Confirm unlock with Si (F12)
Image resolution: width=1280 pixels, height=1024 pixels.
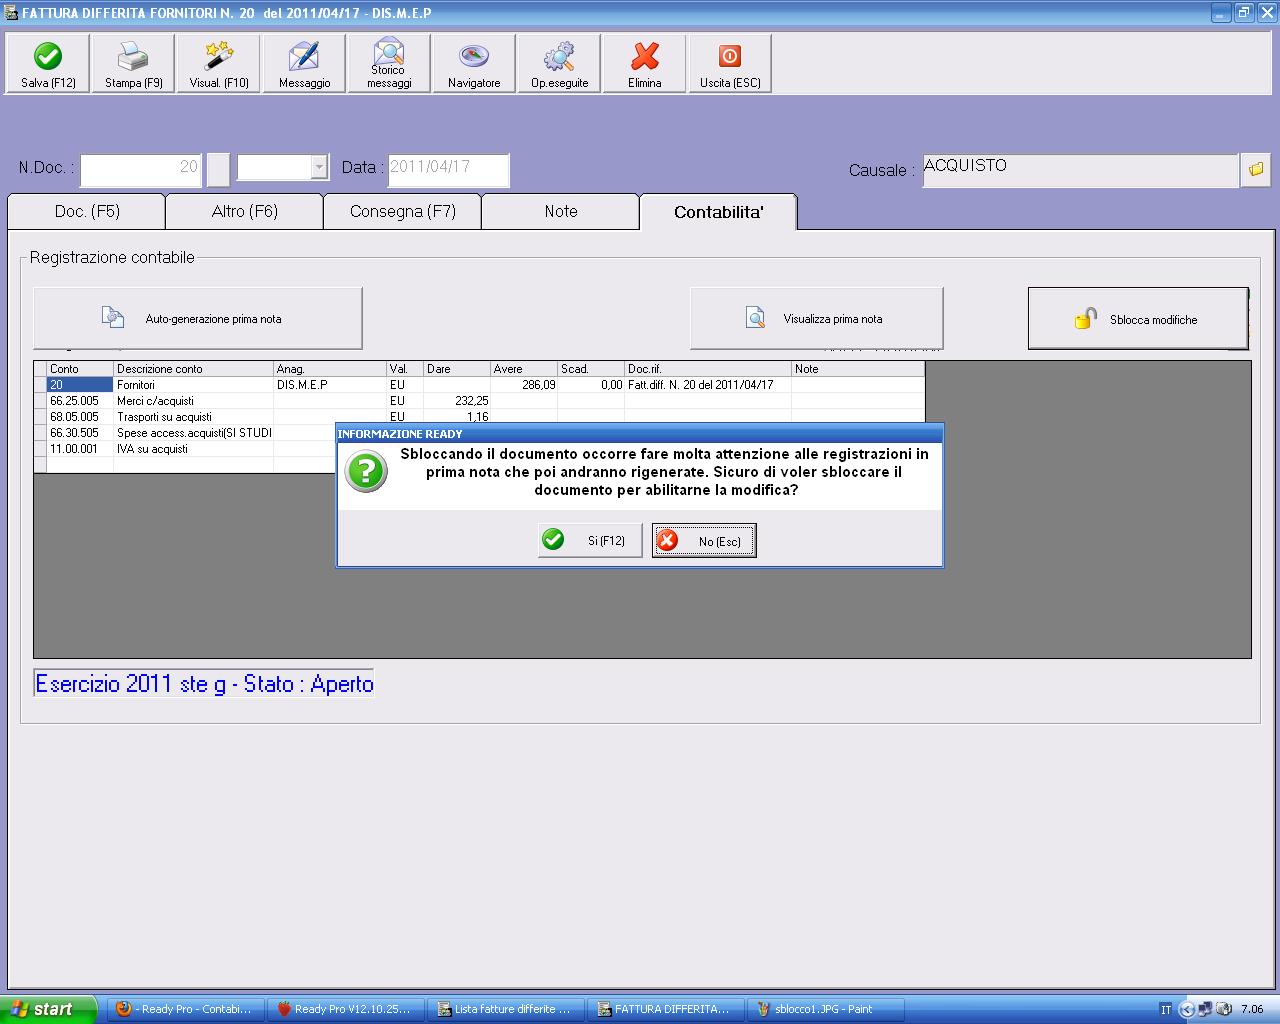click(590, 541)
